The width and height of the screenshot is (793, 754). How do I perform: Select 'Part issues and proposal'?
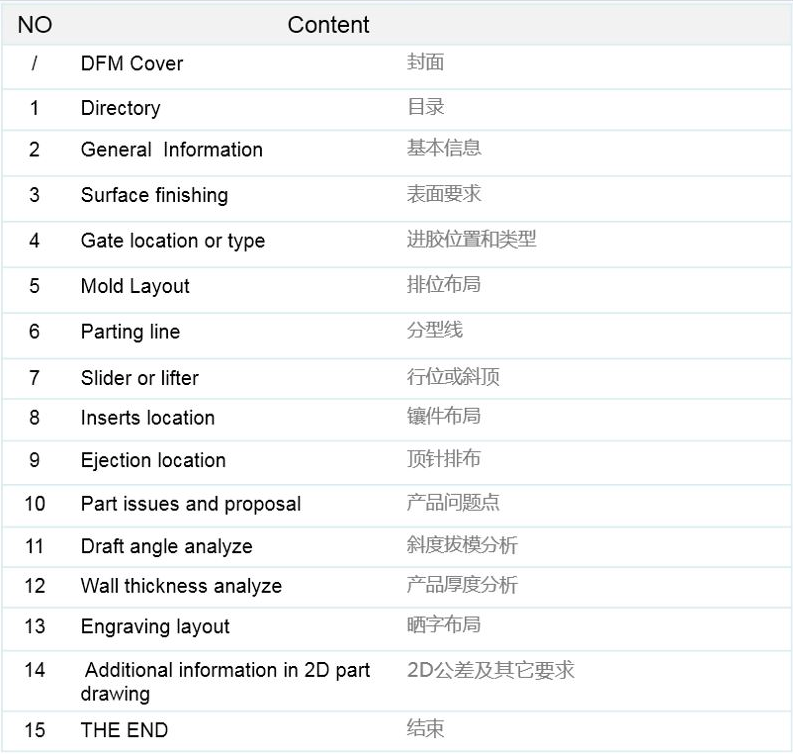click(191, 504)
